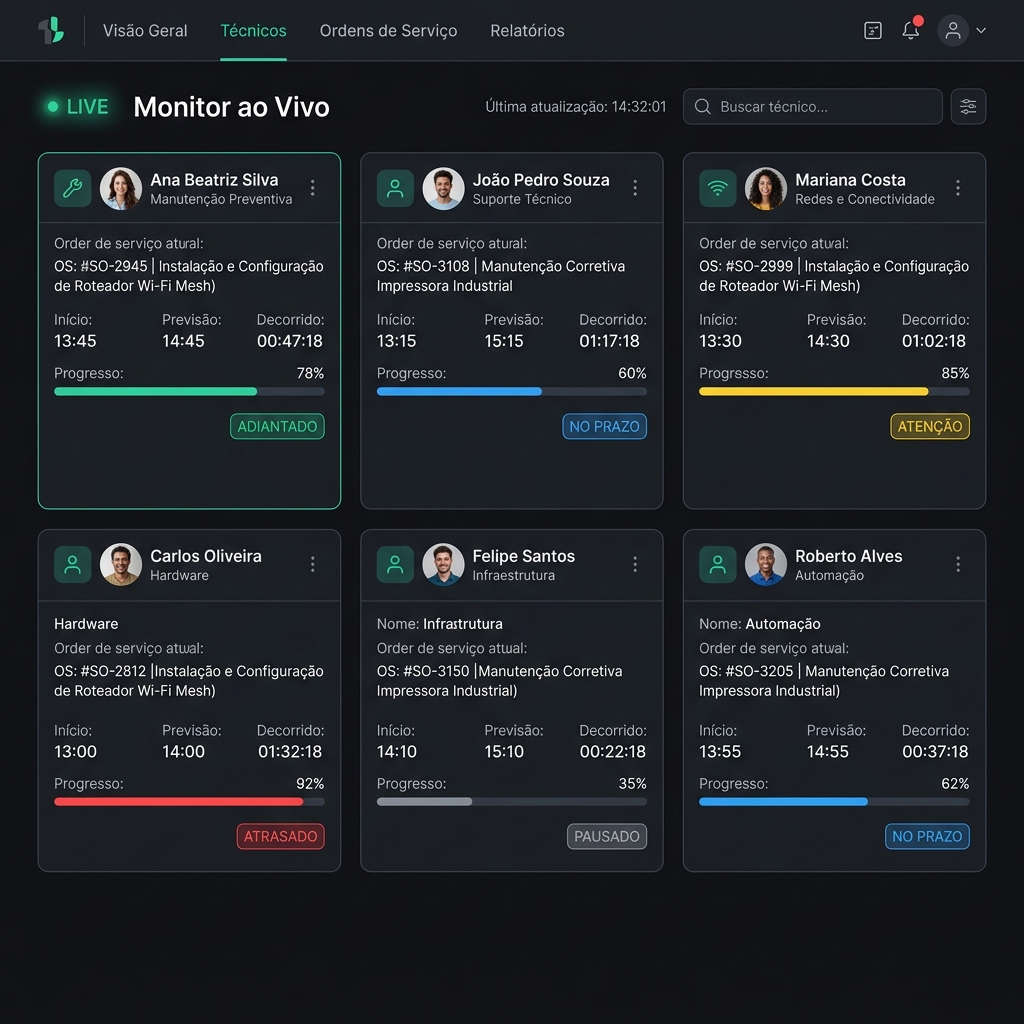Viewport: 1024px width, 1024px height.
Task: Click the Wi-Fi icon on Mariana Costa card
Action: click(x=717, y=188)
